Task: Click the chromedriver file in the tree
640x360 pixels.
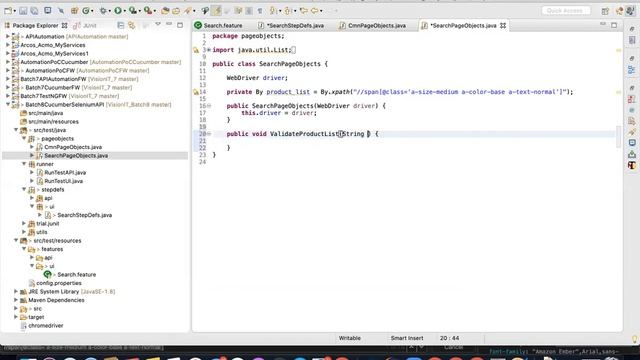Action: [x=46, y=326]
